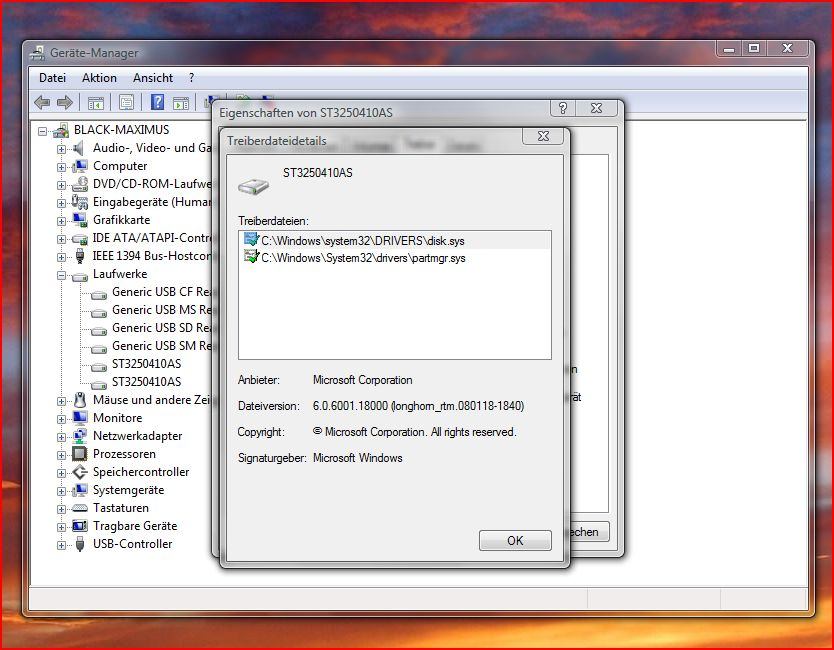This screenshot has height=650, width=834.
Task: Select the Tragbare Geräte tree label
Action: [135, 526]
